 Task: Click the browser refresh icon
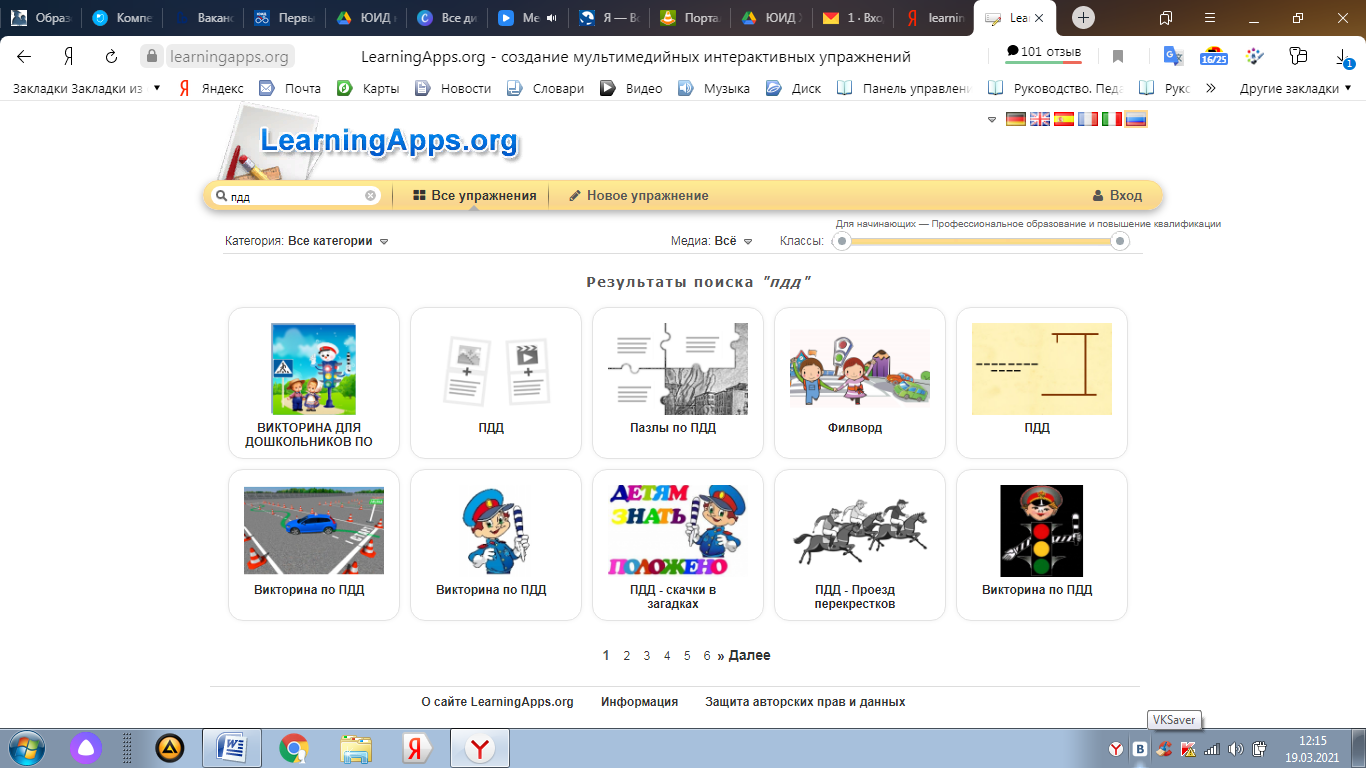tap(112, 57)
